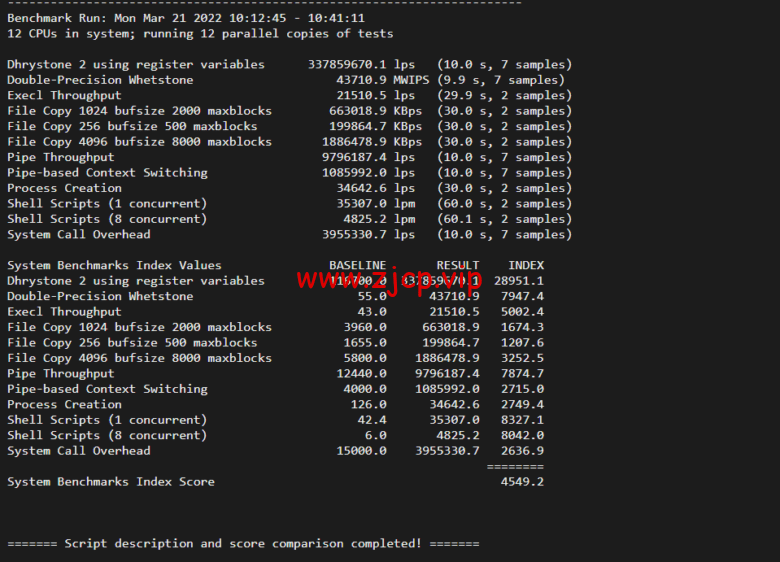Click the BASELINE column header
The width and height of the screenshot is (780, 562).
[358, 265]
